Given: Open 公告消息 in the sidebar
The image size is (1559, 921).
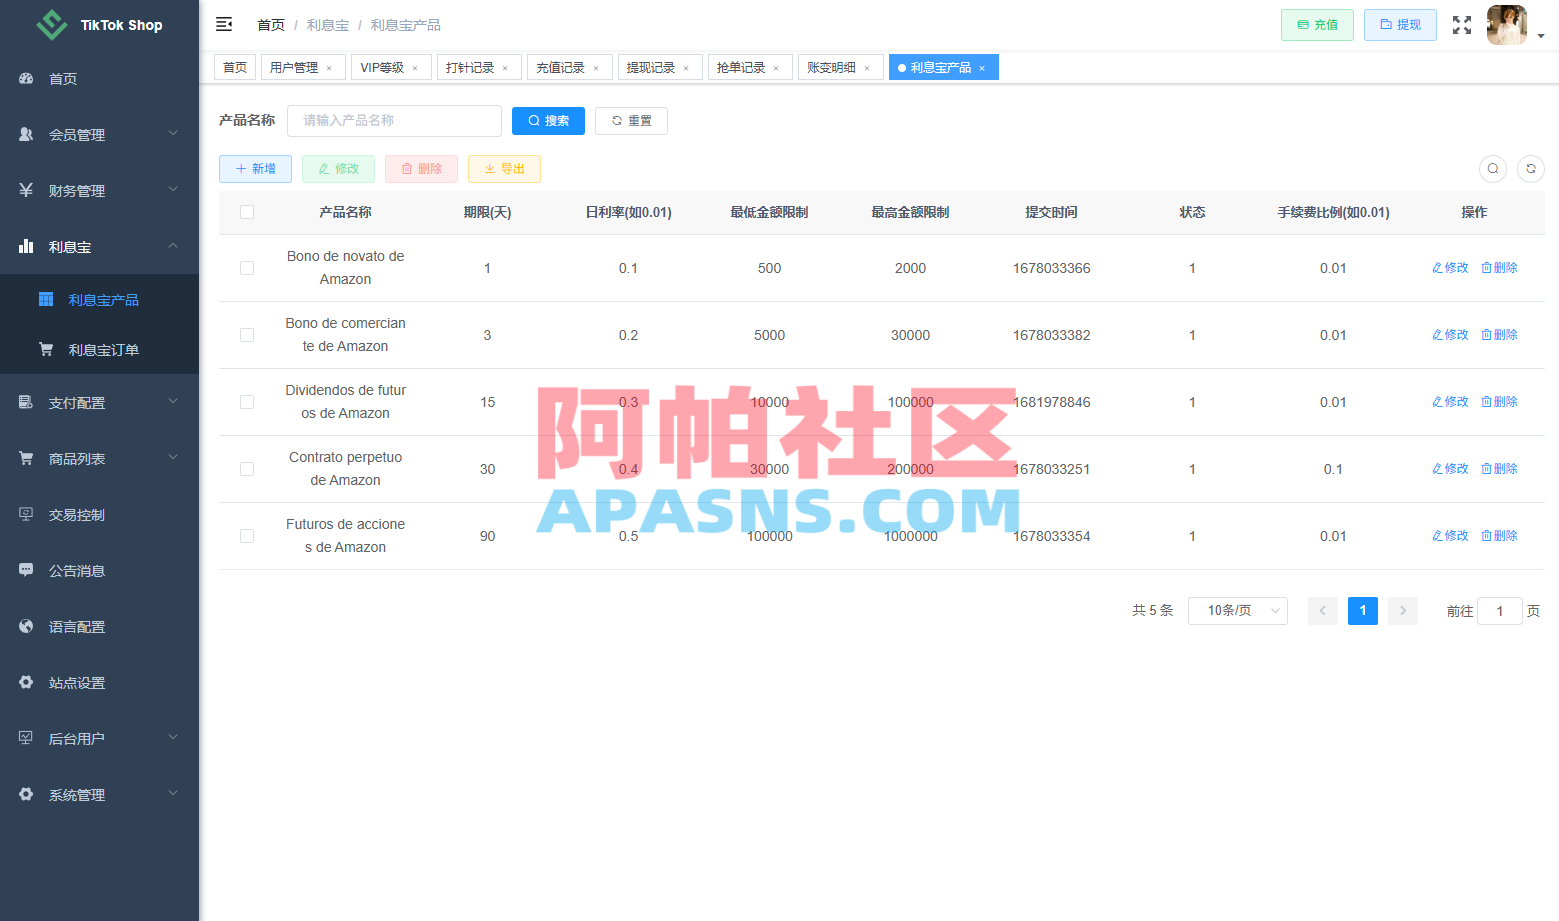Looking at the screenshot, I should coord(99,571).
